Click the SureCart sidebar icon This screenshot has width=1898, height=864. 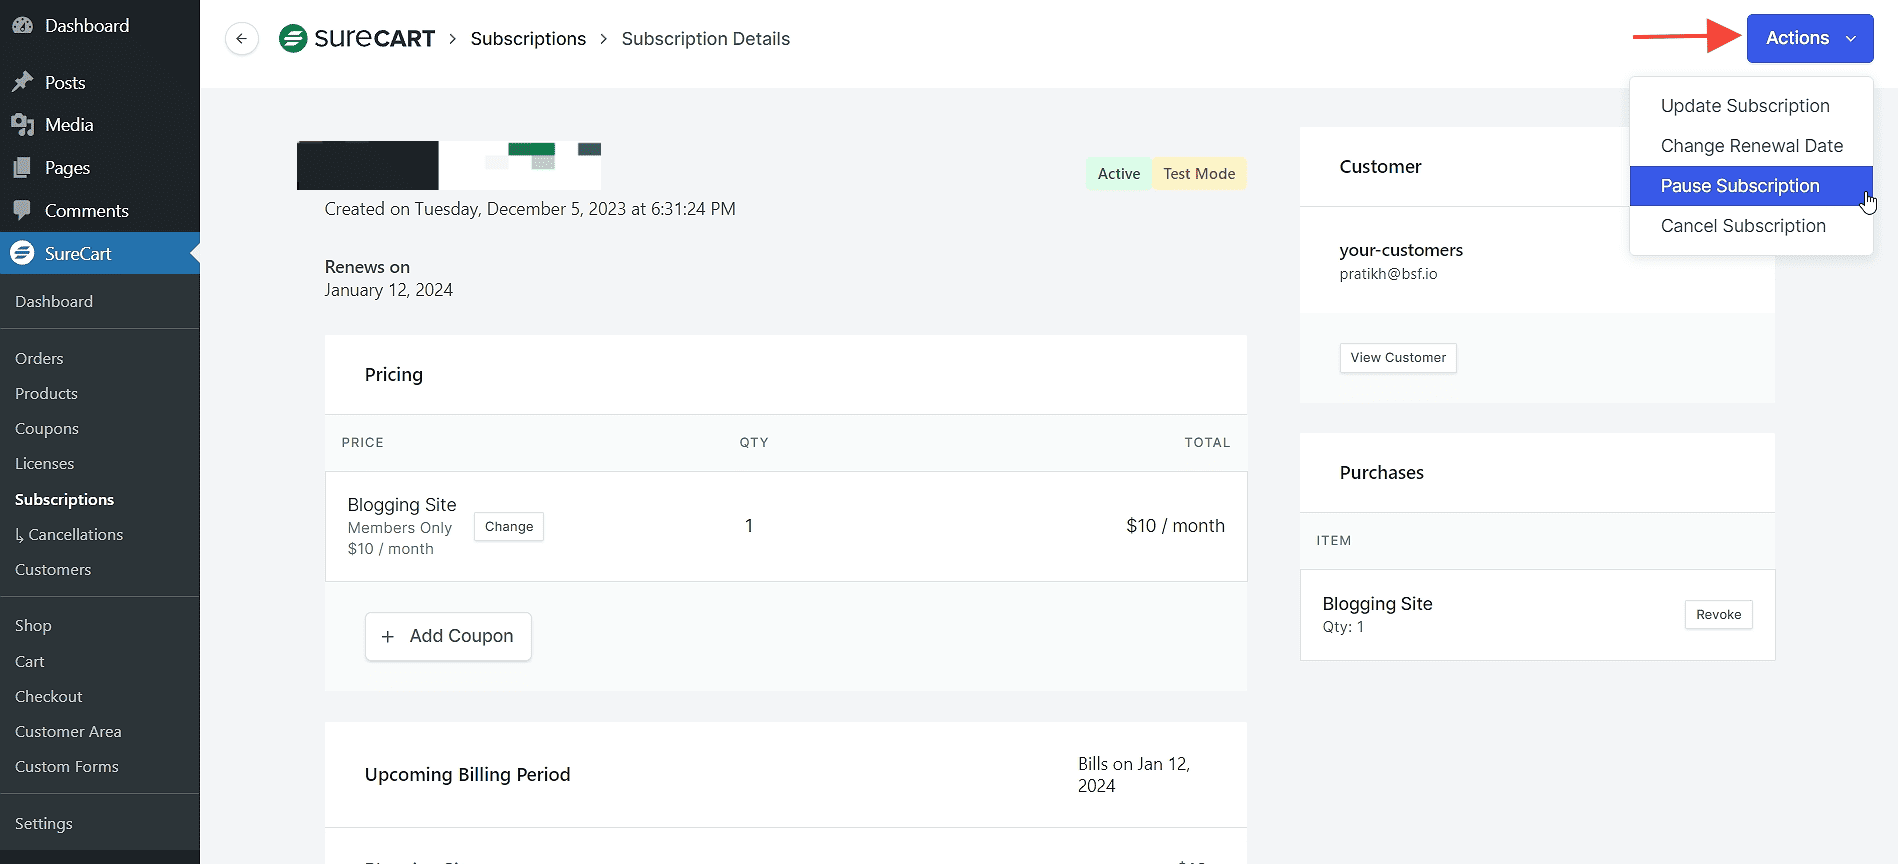coord(23,254)
